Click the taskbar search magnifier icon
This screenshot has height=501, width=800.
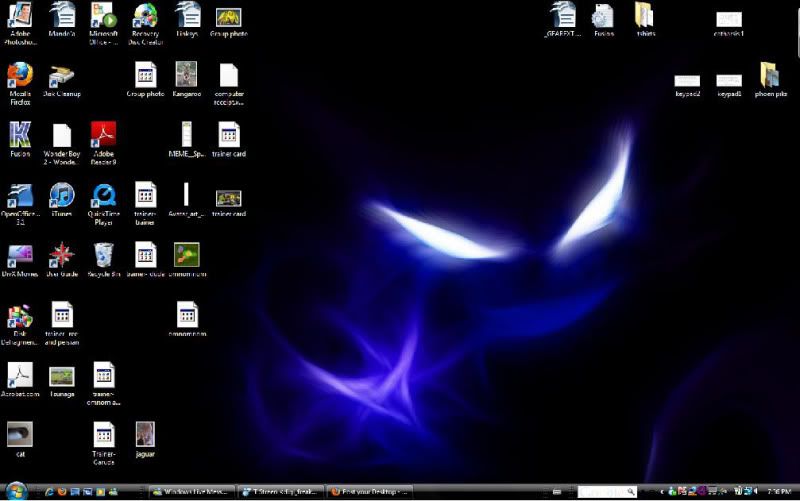point(631,492)
